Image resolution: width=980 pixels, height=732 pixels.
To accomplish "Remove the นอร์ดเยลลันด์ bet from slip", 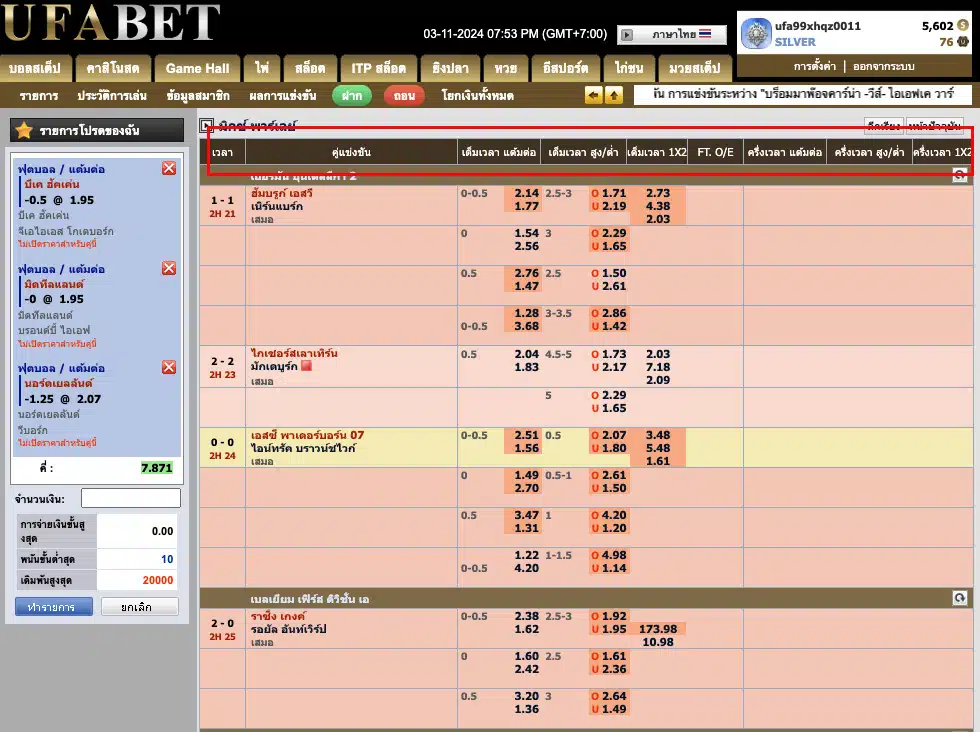I will click(169, 367).
